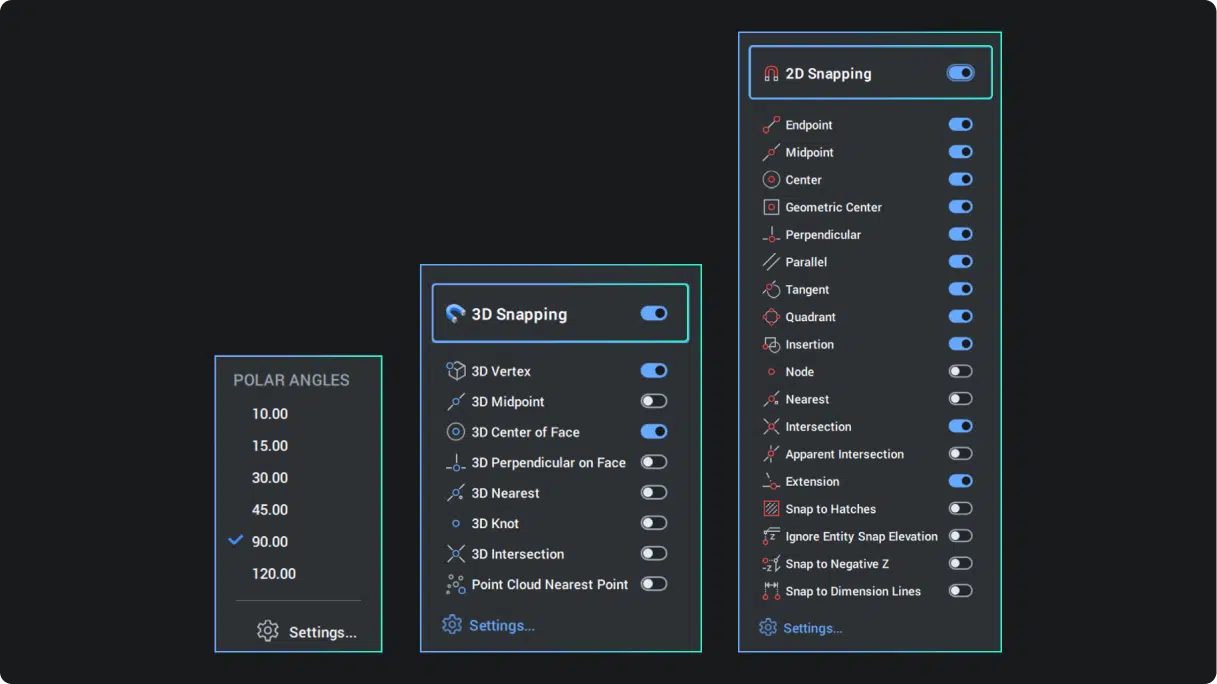Viewport: 1217px width, 684px height.
Task: Disable the Endpoint snap toggle
Action: [960, 124]
